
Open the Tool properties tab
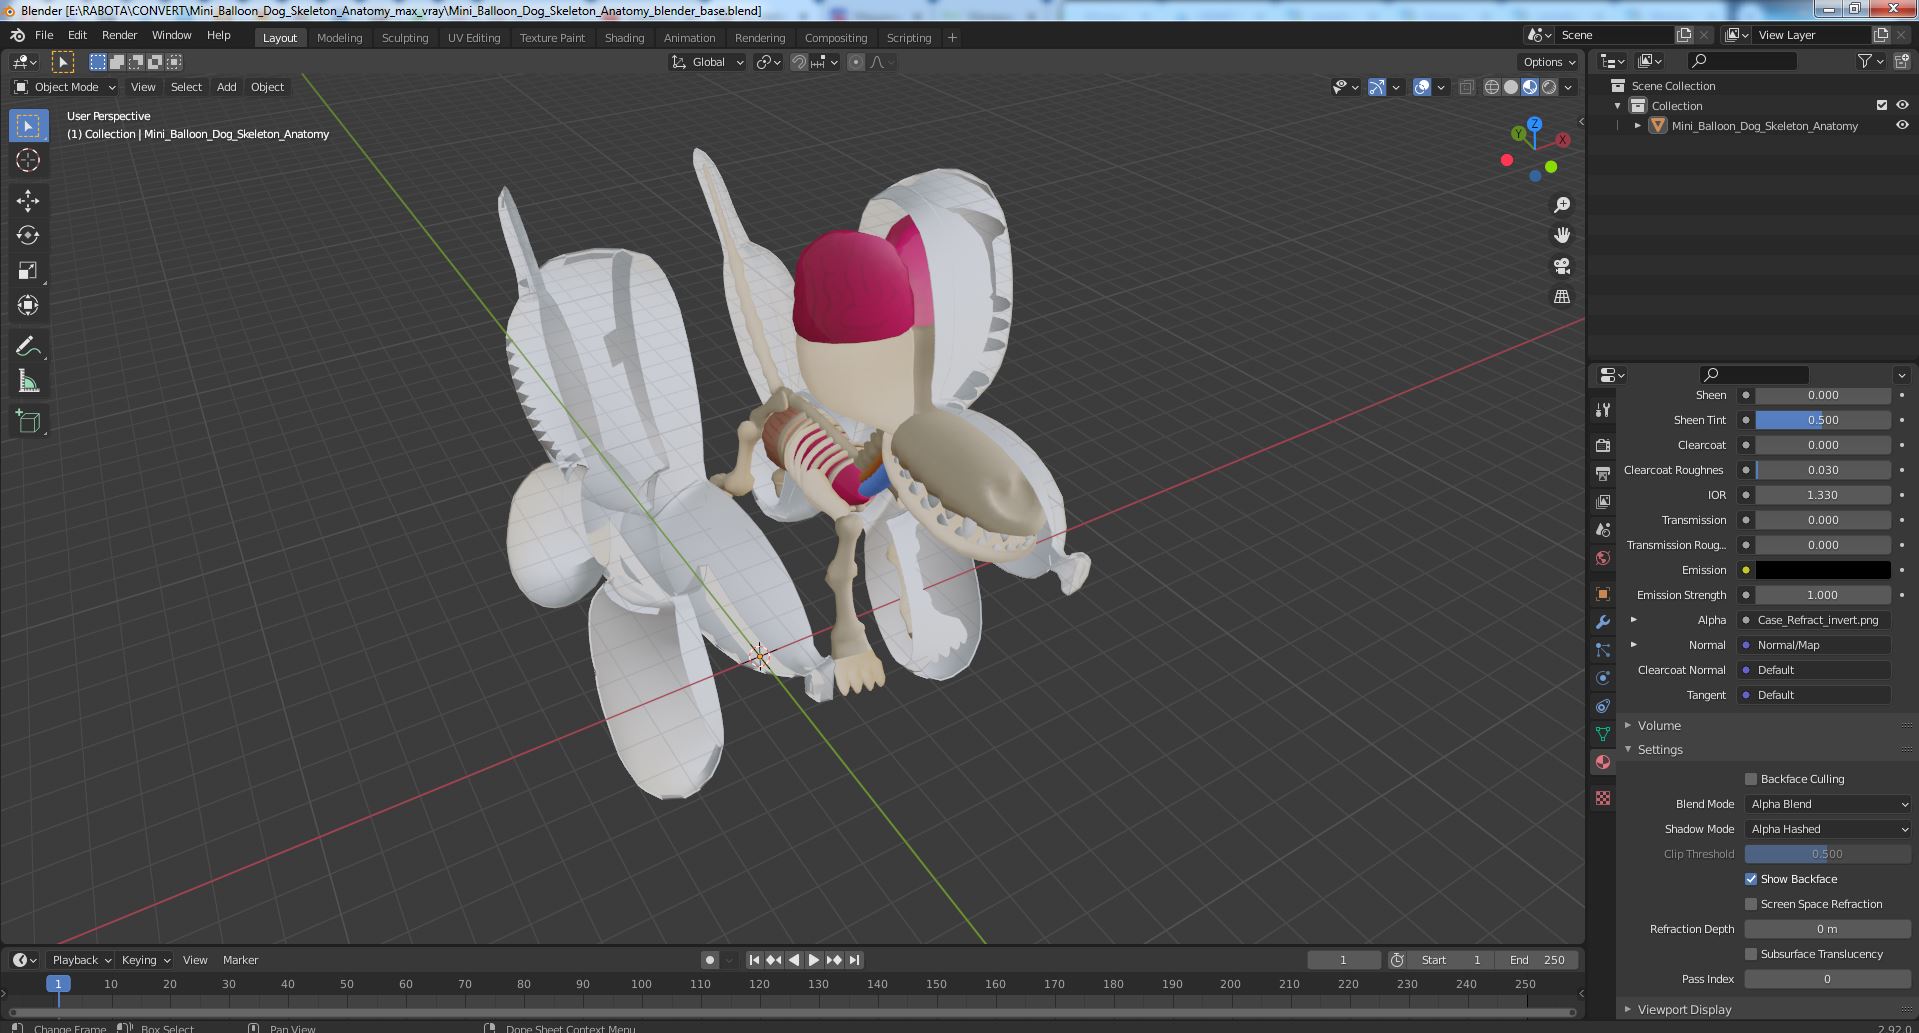[1603, 410]
